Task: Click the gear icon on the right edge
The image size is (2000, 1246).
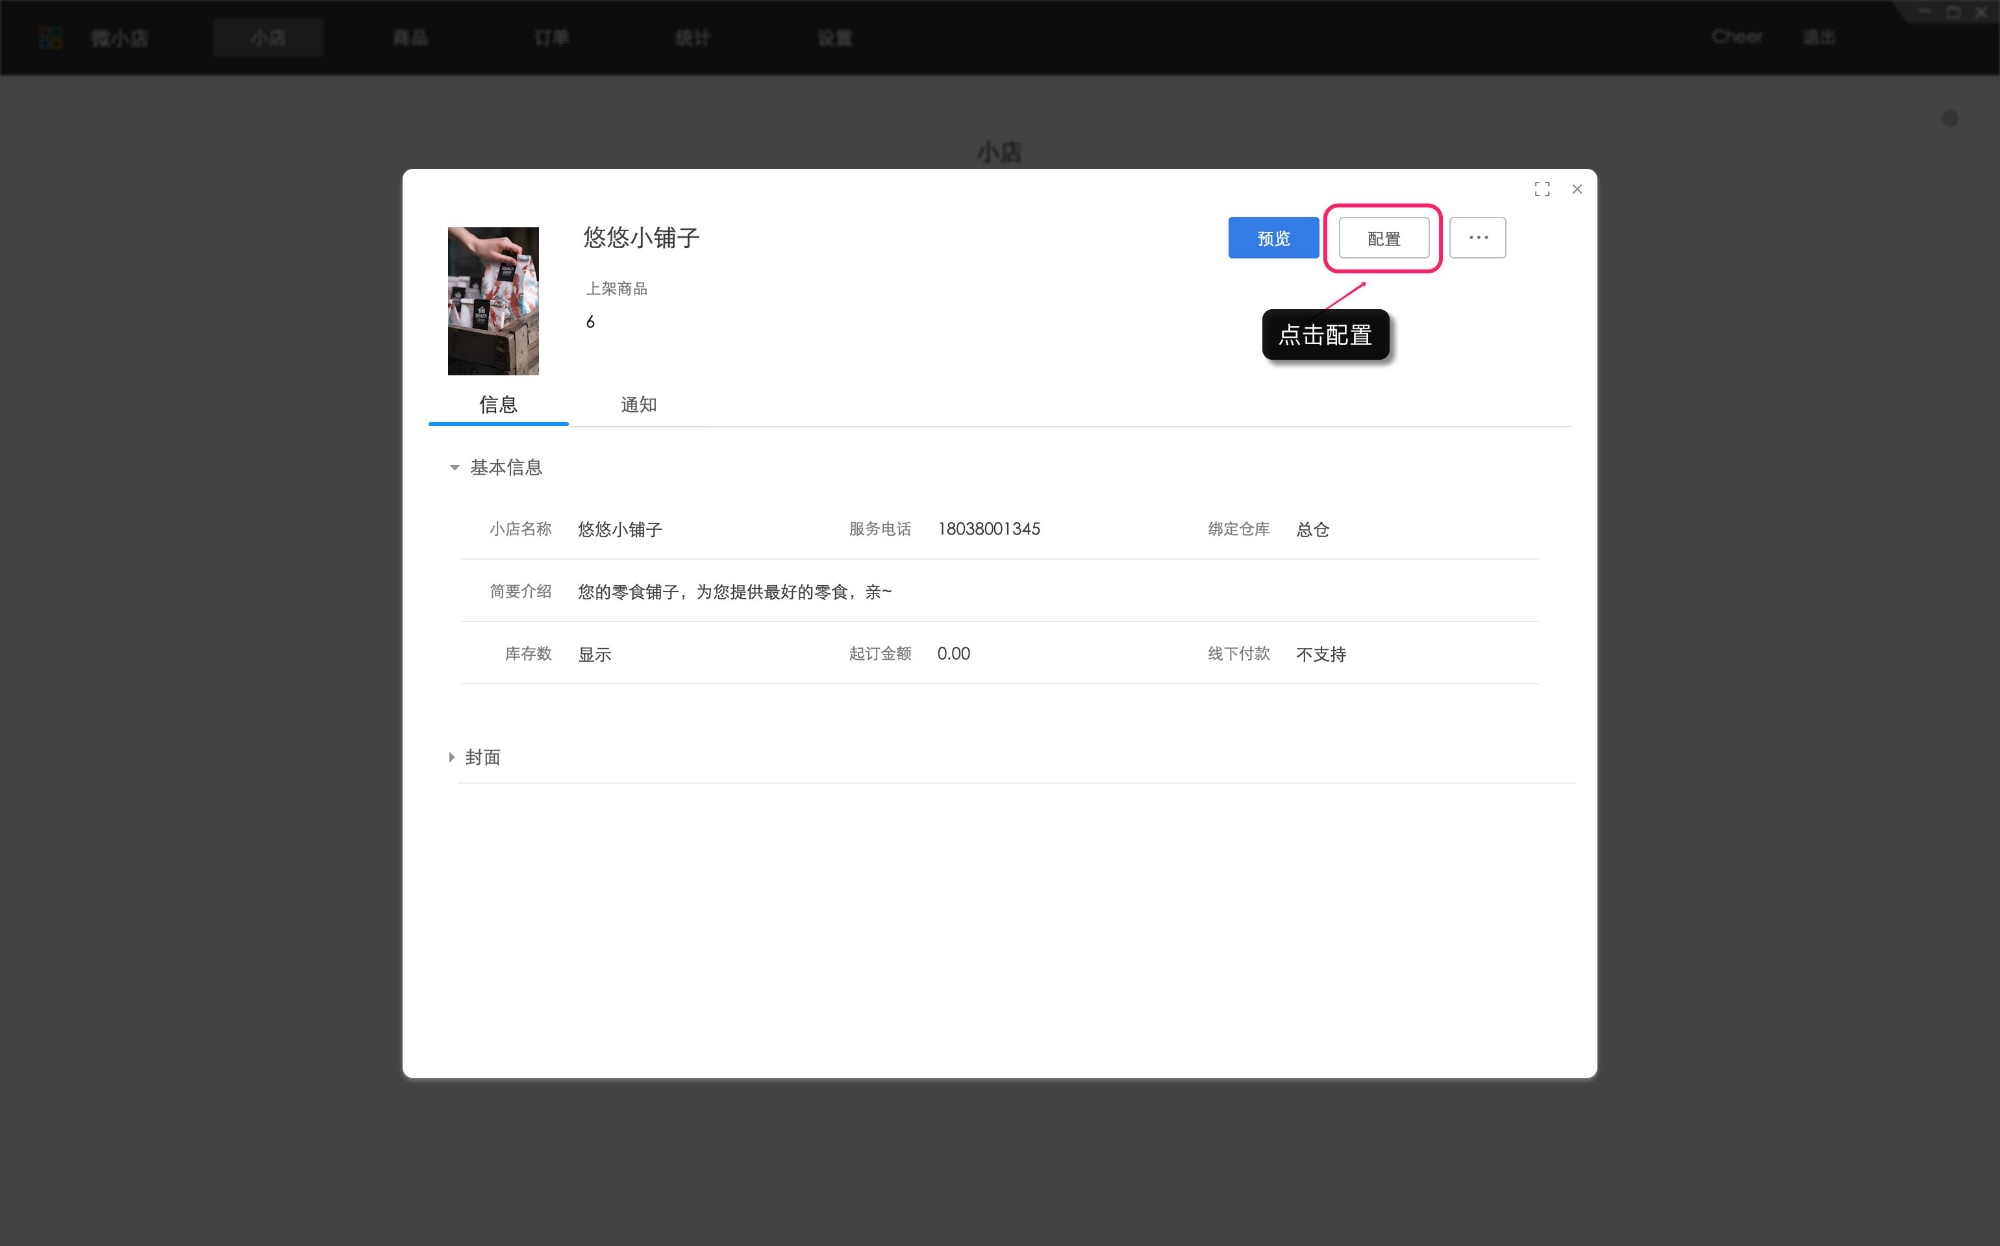Action: click(1949, 118)
